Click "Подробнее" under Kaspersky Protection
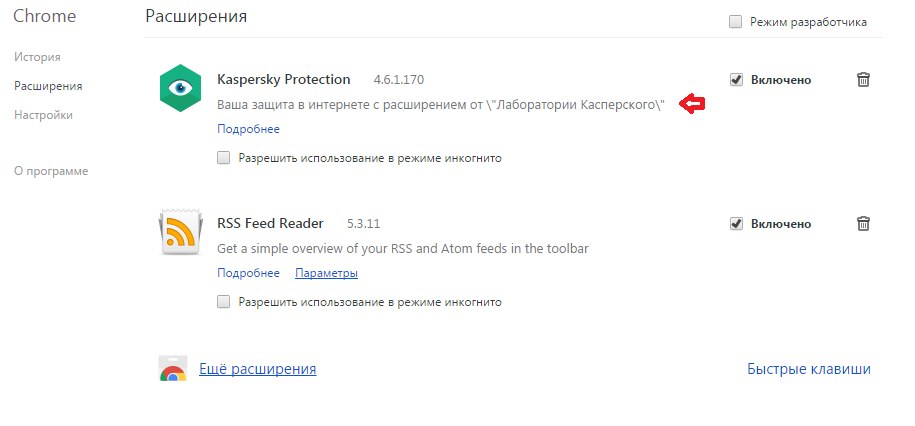915x426 pixels. pyautogui.click(x=248, y=129)
